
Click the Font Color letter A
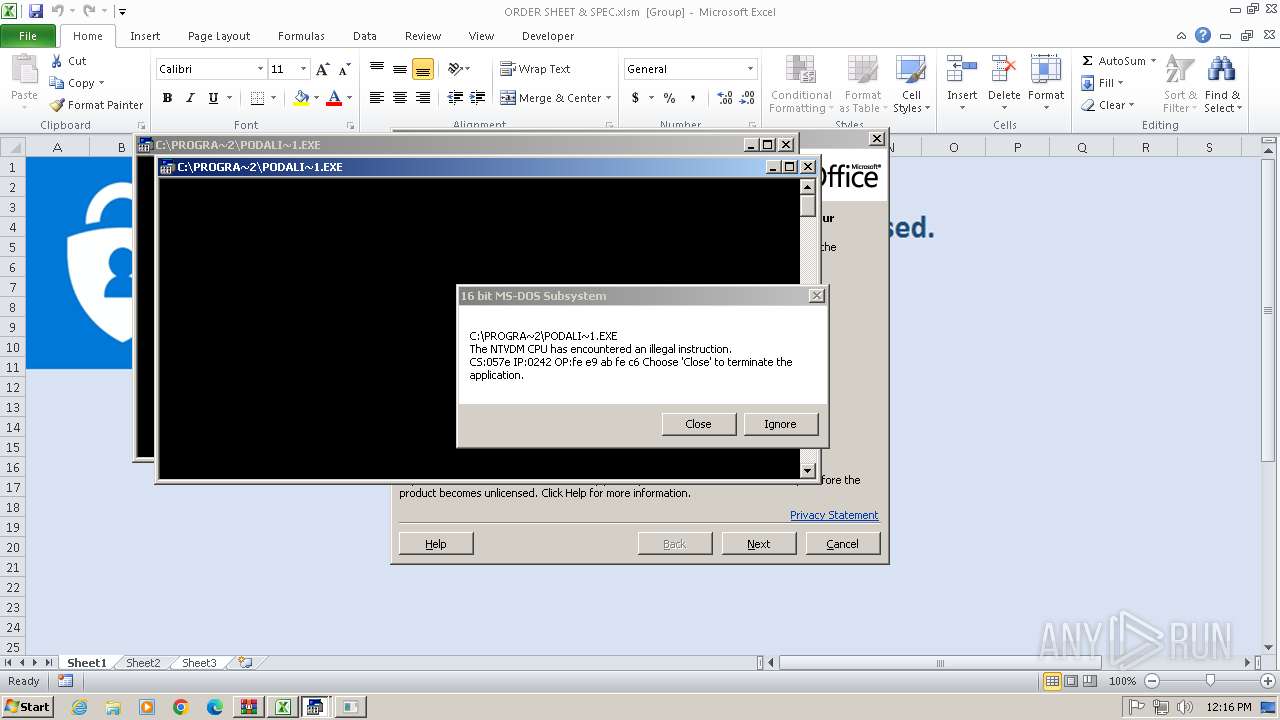point(334,98)
